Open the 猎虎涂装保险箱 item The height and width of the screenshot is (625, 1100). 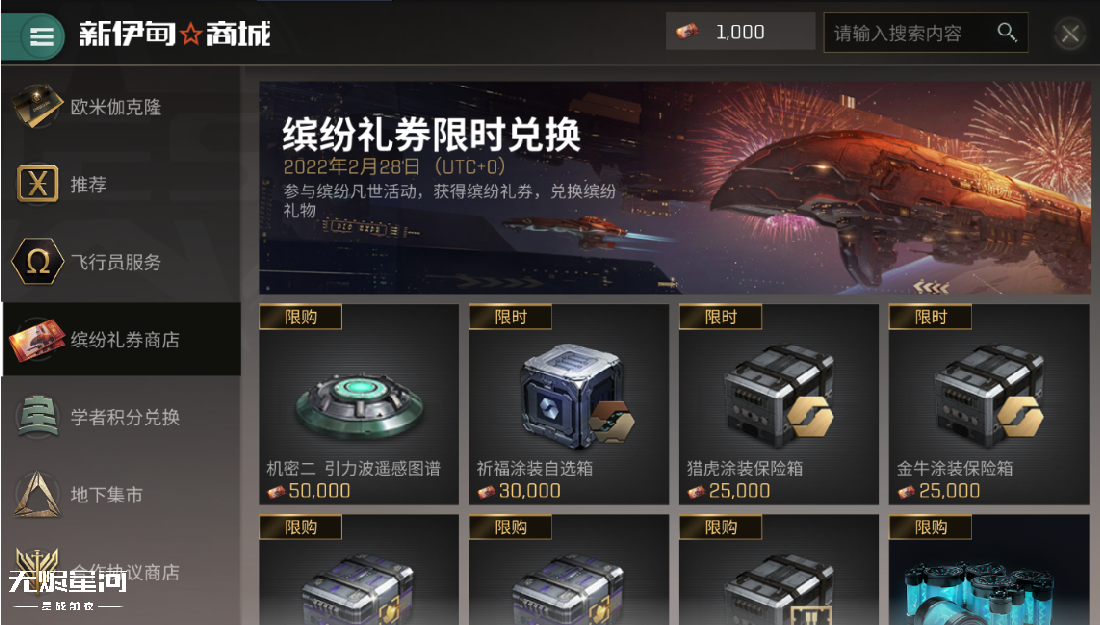pos(779,404)
